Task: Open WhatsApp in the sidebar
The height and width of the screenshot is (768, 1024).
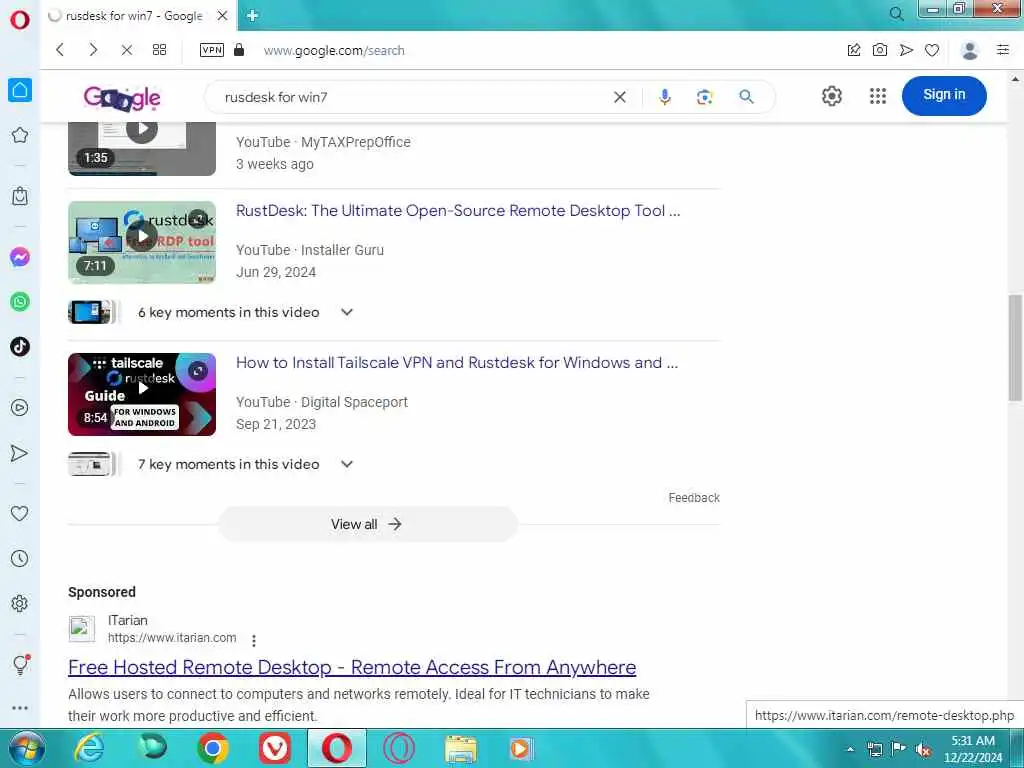Action: [20, 302]
